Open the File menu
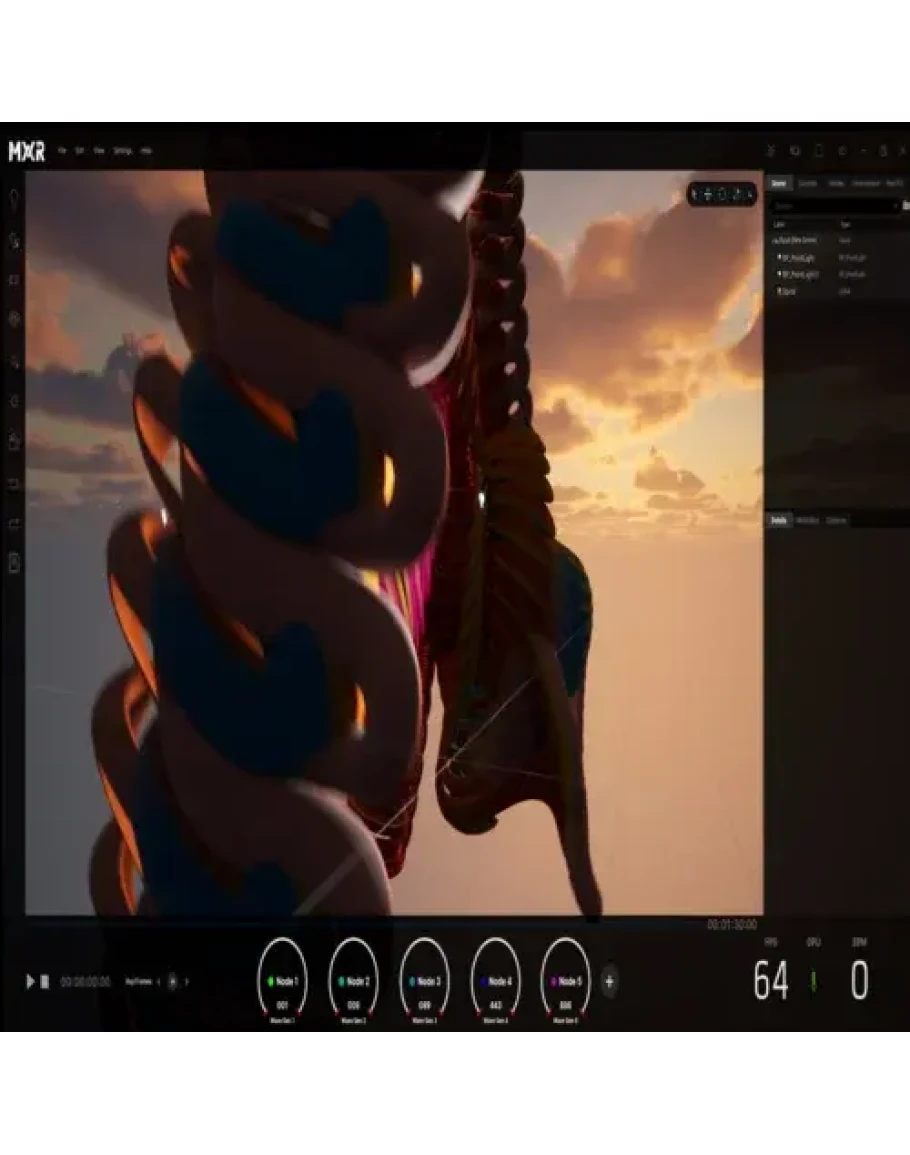Viewport: 910px width, 1155px height. (x=62, y=151)
